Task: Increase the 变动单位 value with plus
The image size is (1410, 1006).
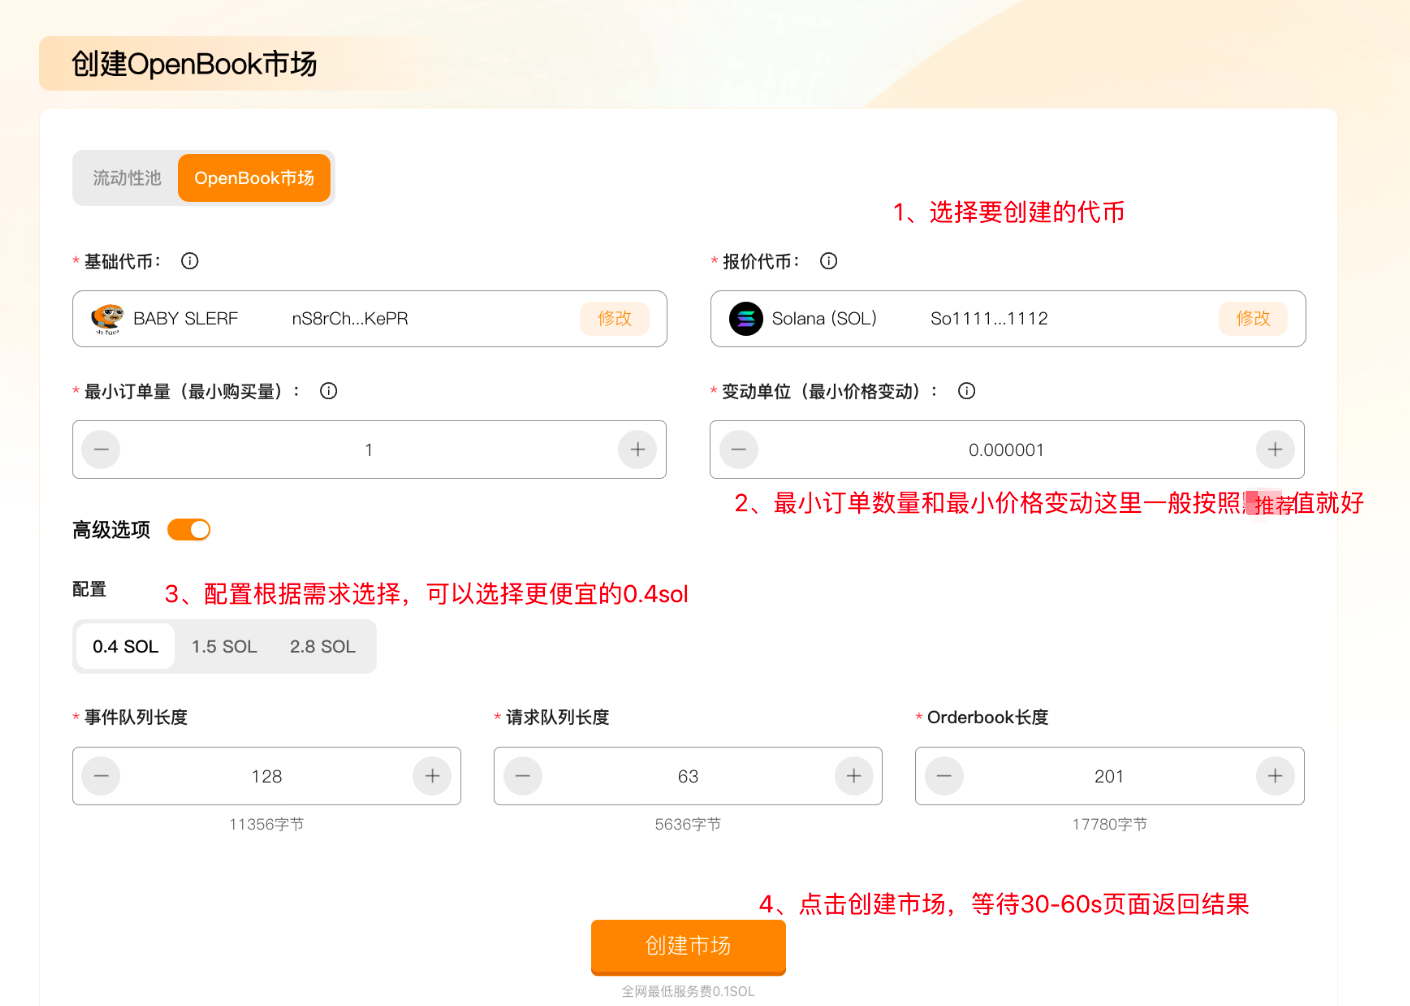Action: tap(1275, 450)
